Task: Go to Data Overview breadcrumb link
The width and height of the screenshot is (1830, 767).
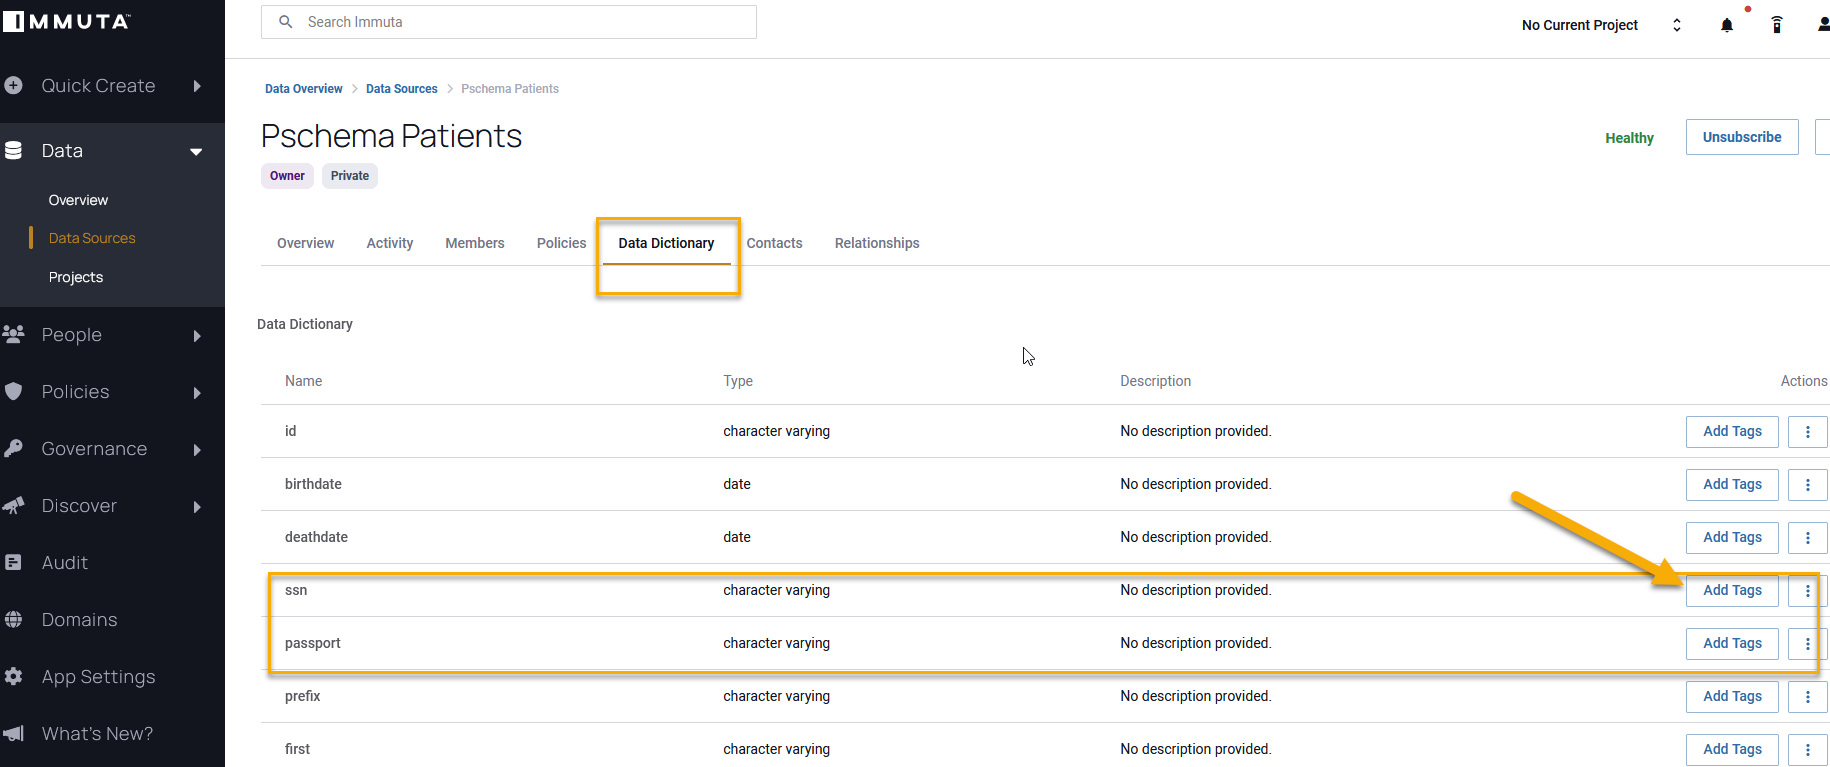Action: [x=304, y=89]
